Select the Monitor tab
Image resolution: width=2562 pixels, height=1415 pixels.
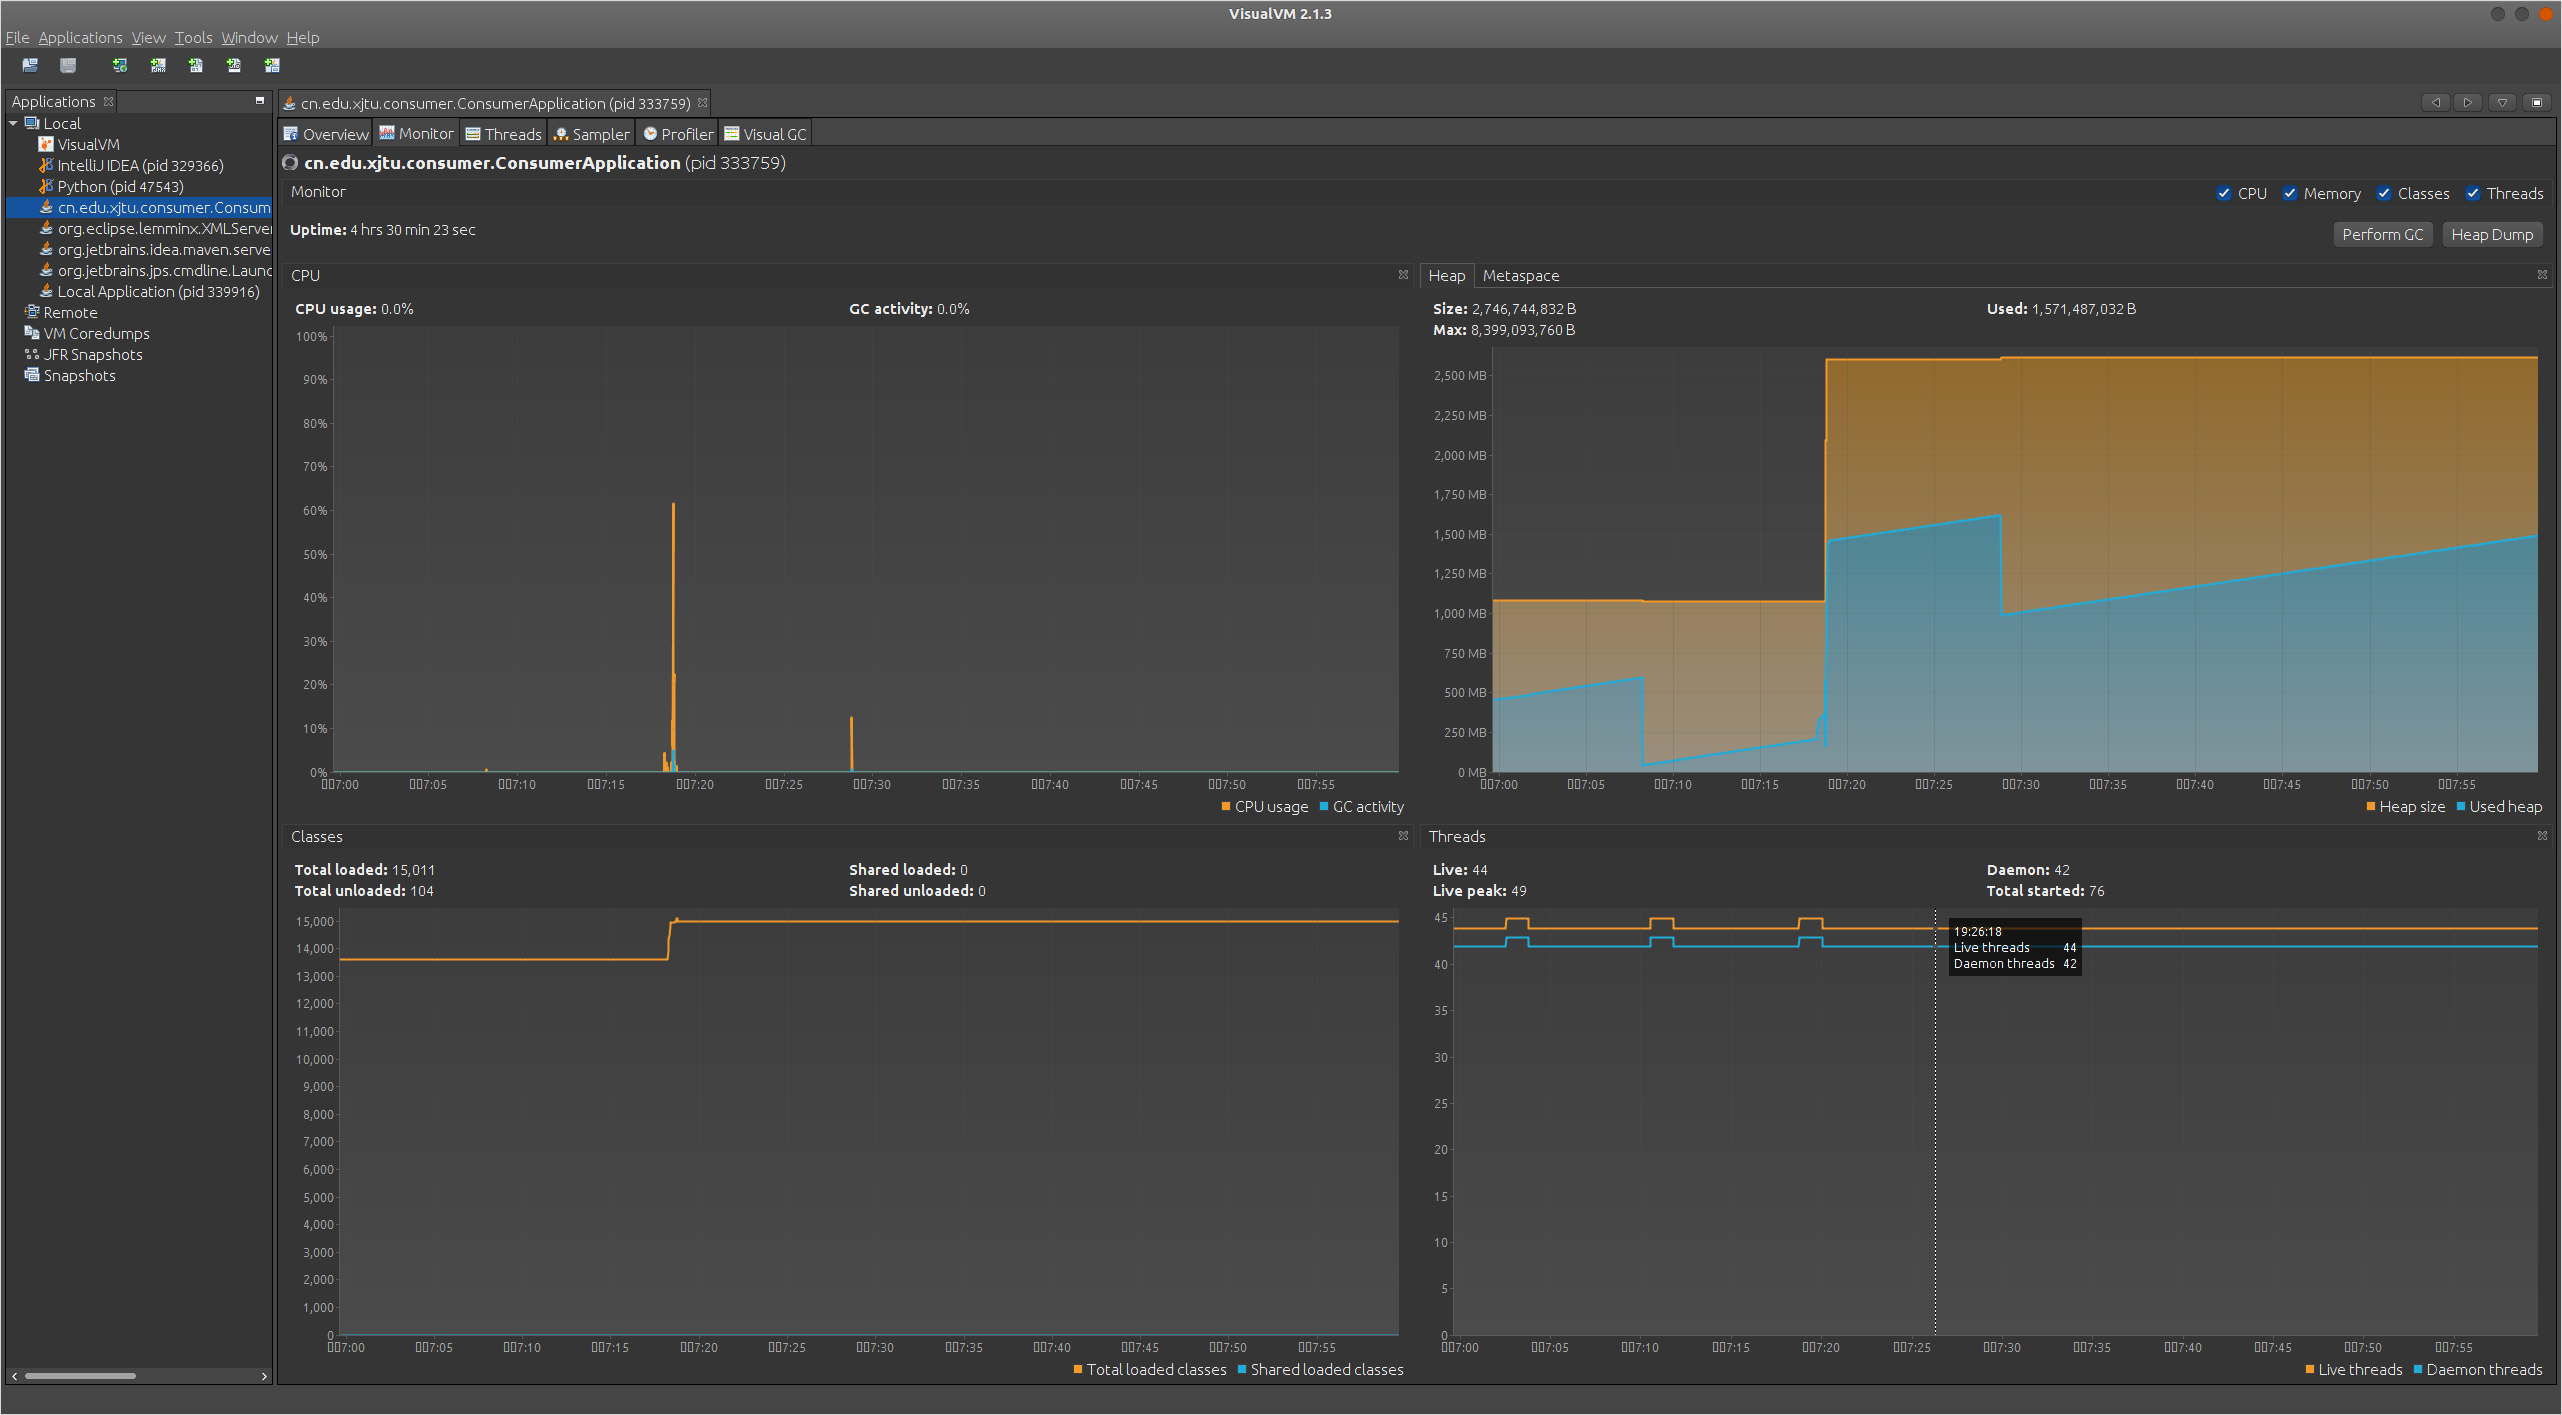coord(416,134)
